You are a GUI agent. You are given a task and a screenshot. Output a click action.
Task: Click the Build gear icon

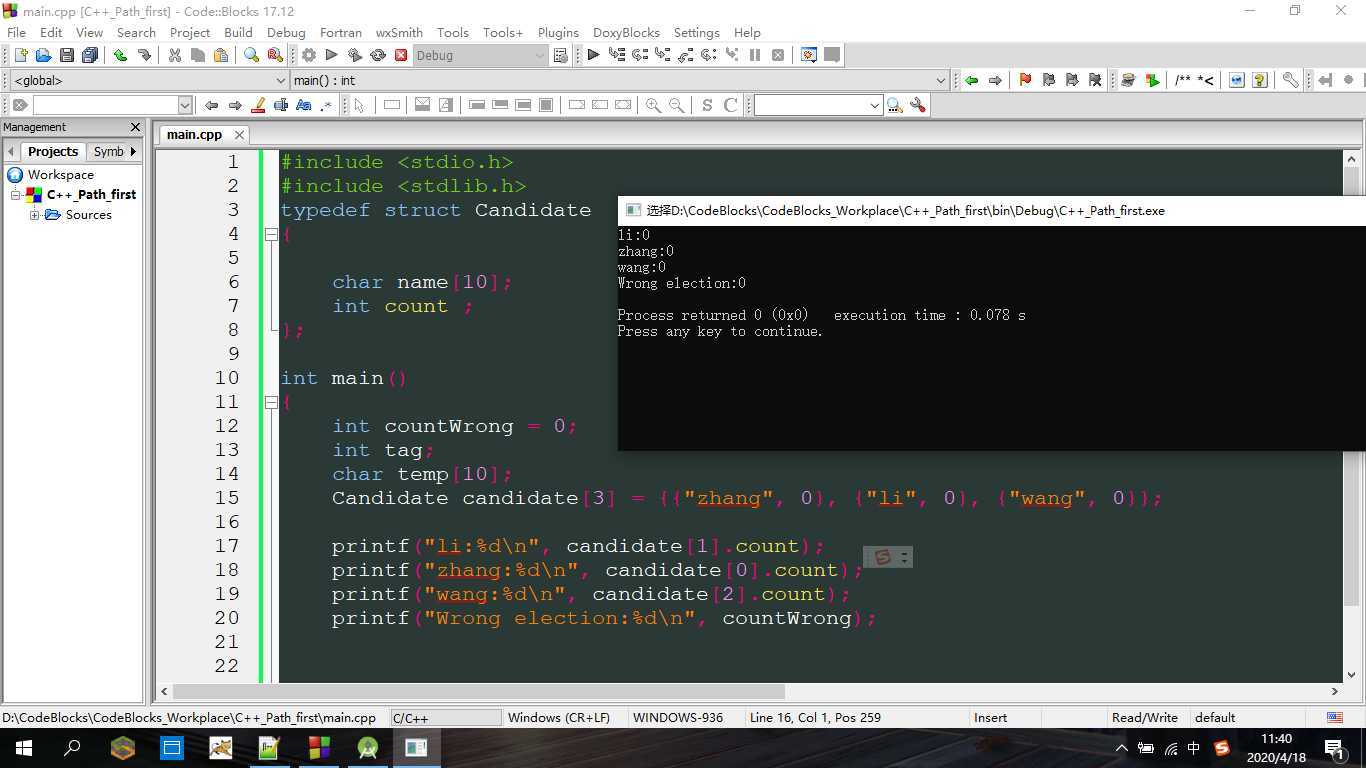(x=309, y=55)
